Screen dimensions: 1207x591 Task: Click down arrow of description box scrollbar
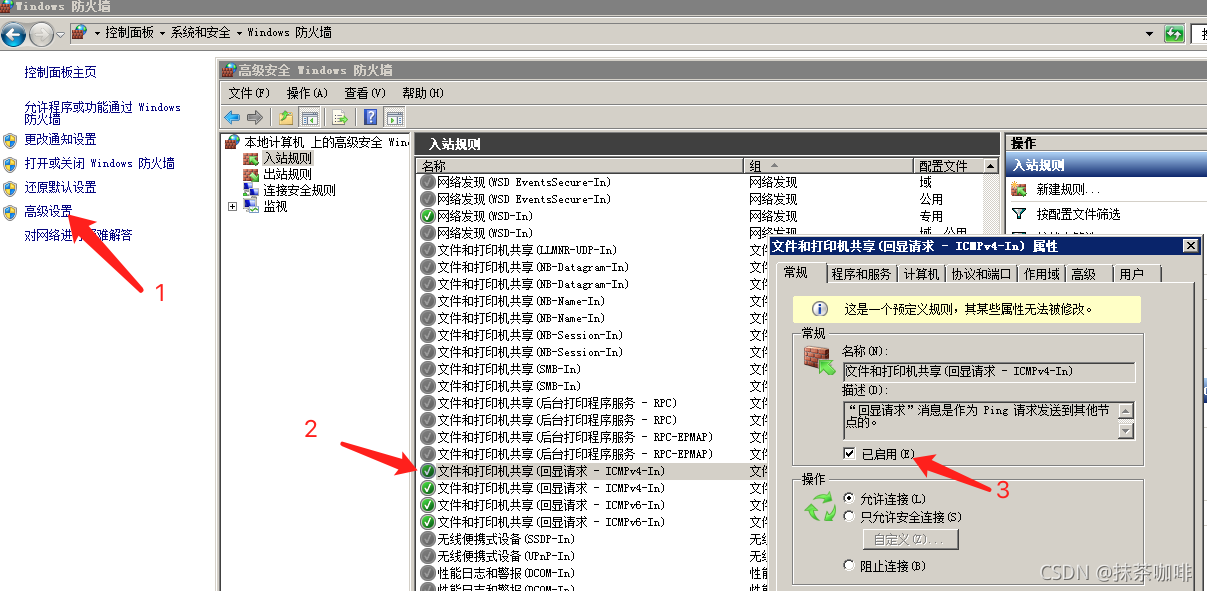pos(1126,431)
